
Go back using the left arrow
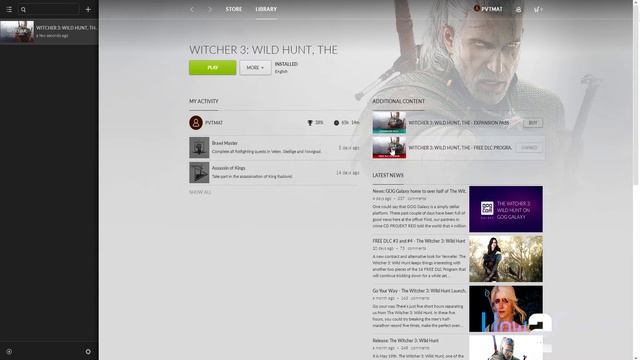tap(192, 9)
